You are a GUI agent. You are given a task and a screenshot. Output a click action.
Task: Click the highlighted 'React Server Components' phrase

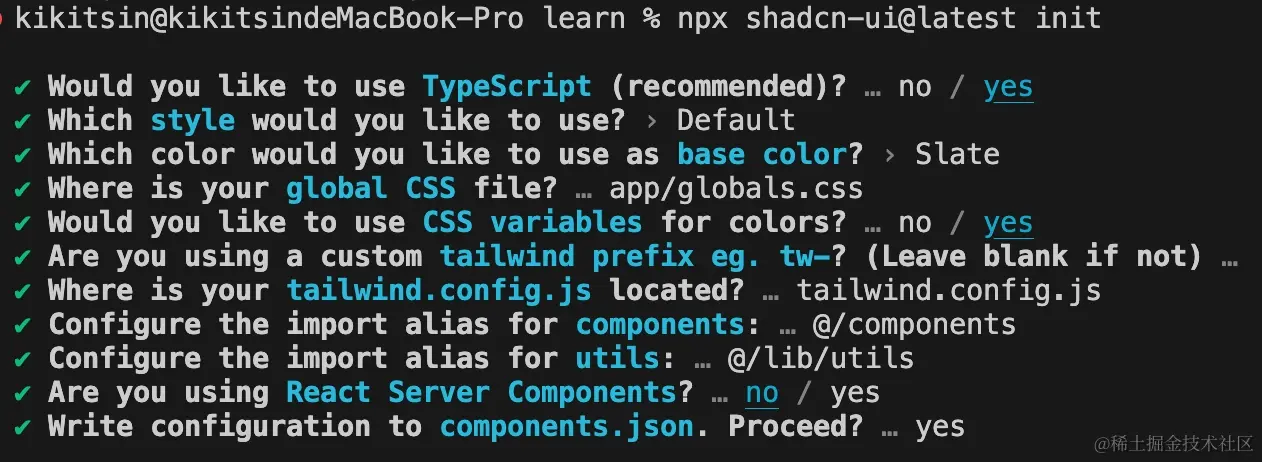click(481, 393)
